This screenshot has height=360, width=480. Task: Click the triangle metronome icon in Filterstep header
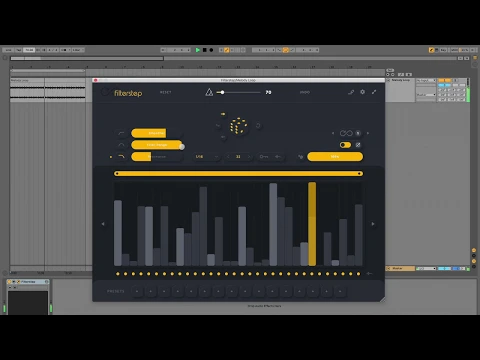pyautogui.click(x=209, y=92)
